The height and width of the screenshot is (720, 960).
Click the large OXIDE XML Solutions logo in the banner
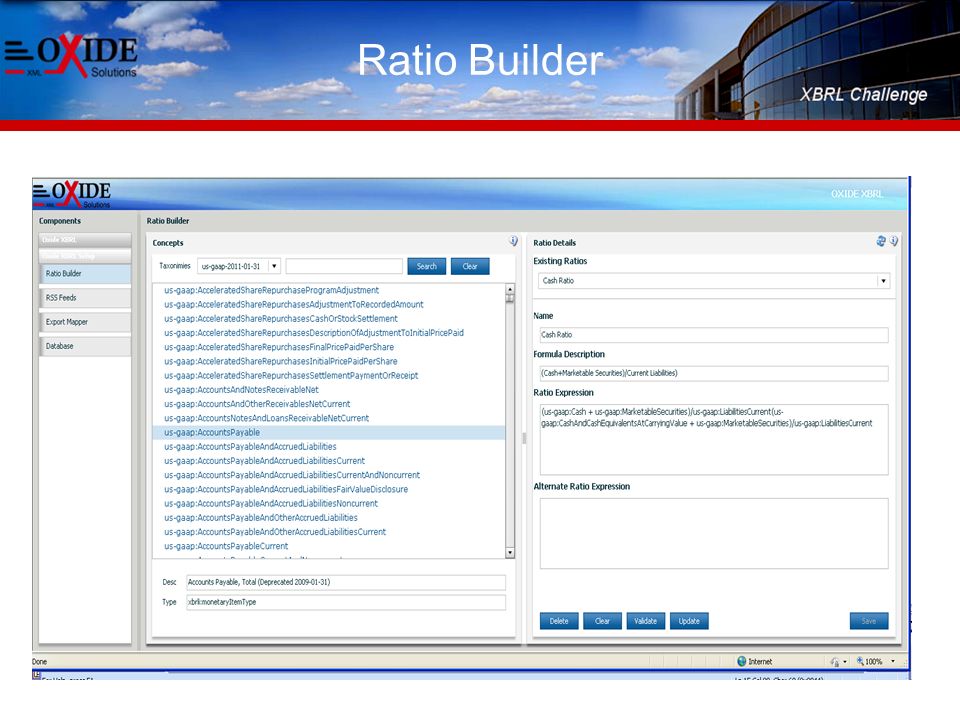[72, 57]
